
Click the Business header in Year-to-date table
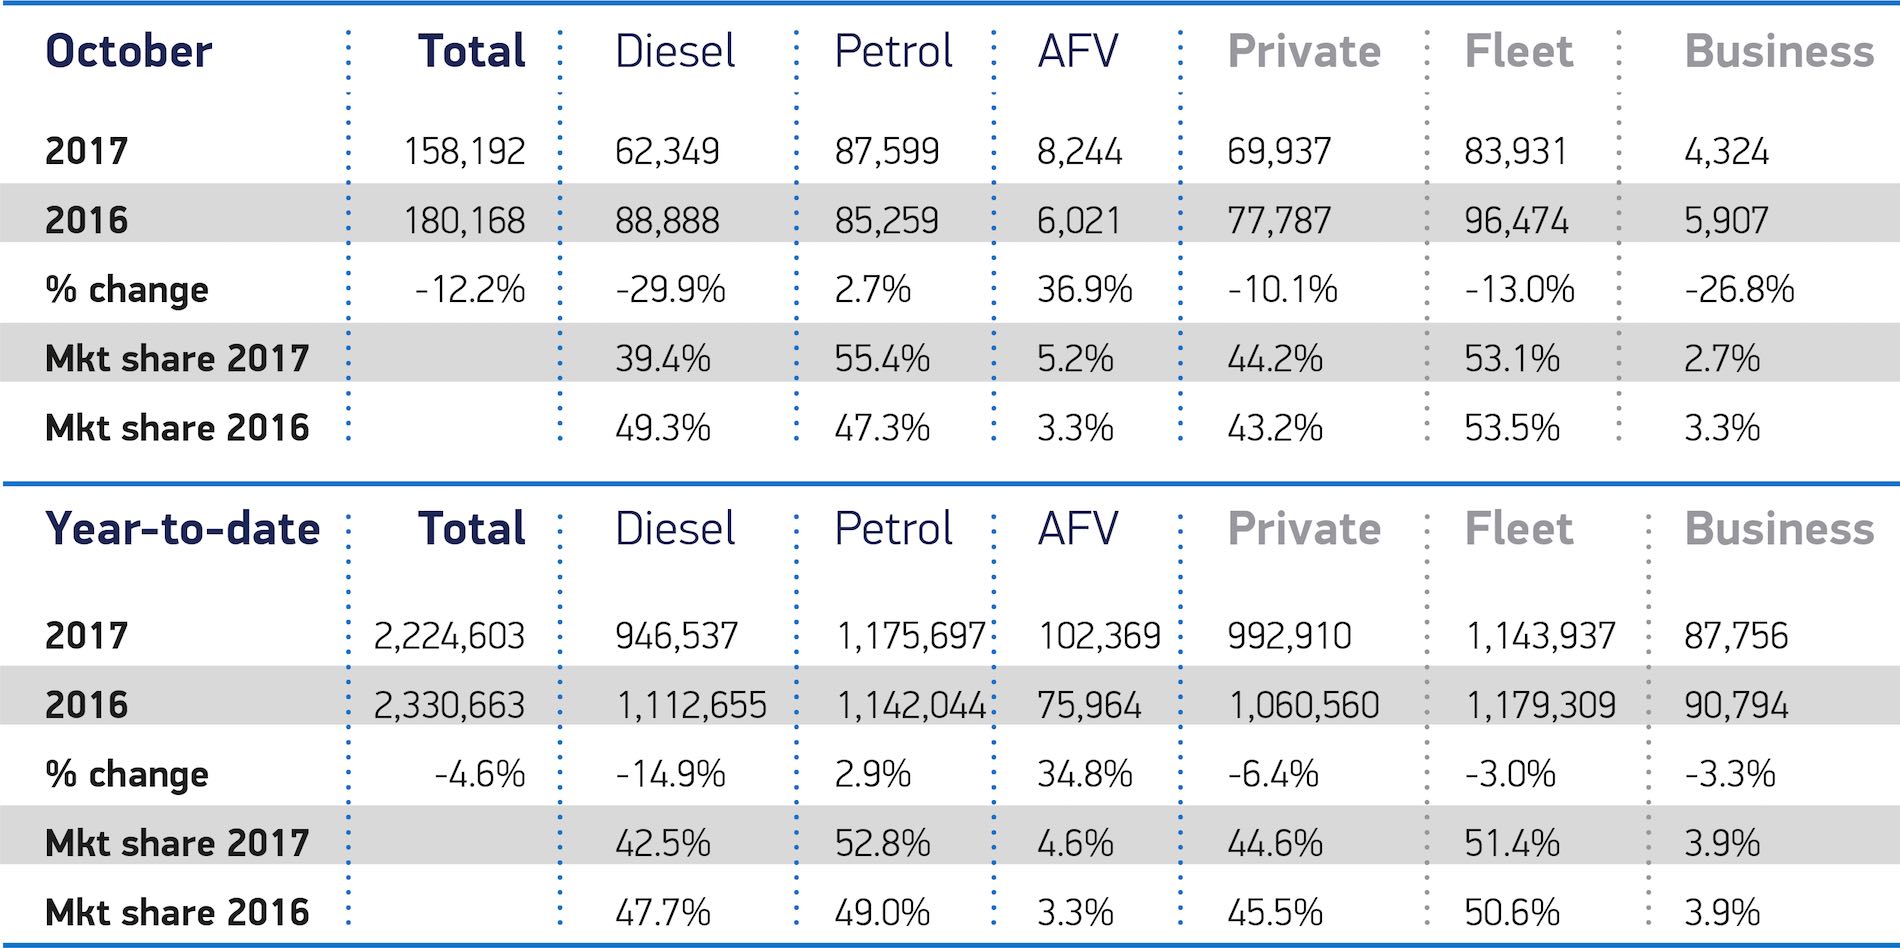click(1779, 529)
